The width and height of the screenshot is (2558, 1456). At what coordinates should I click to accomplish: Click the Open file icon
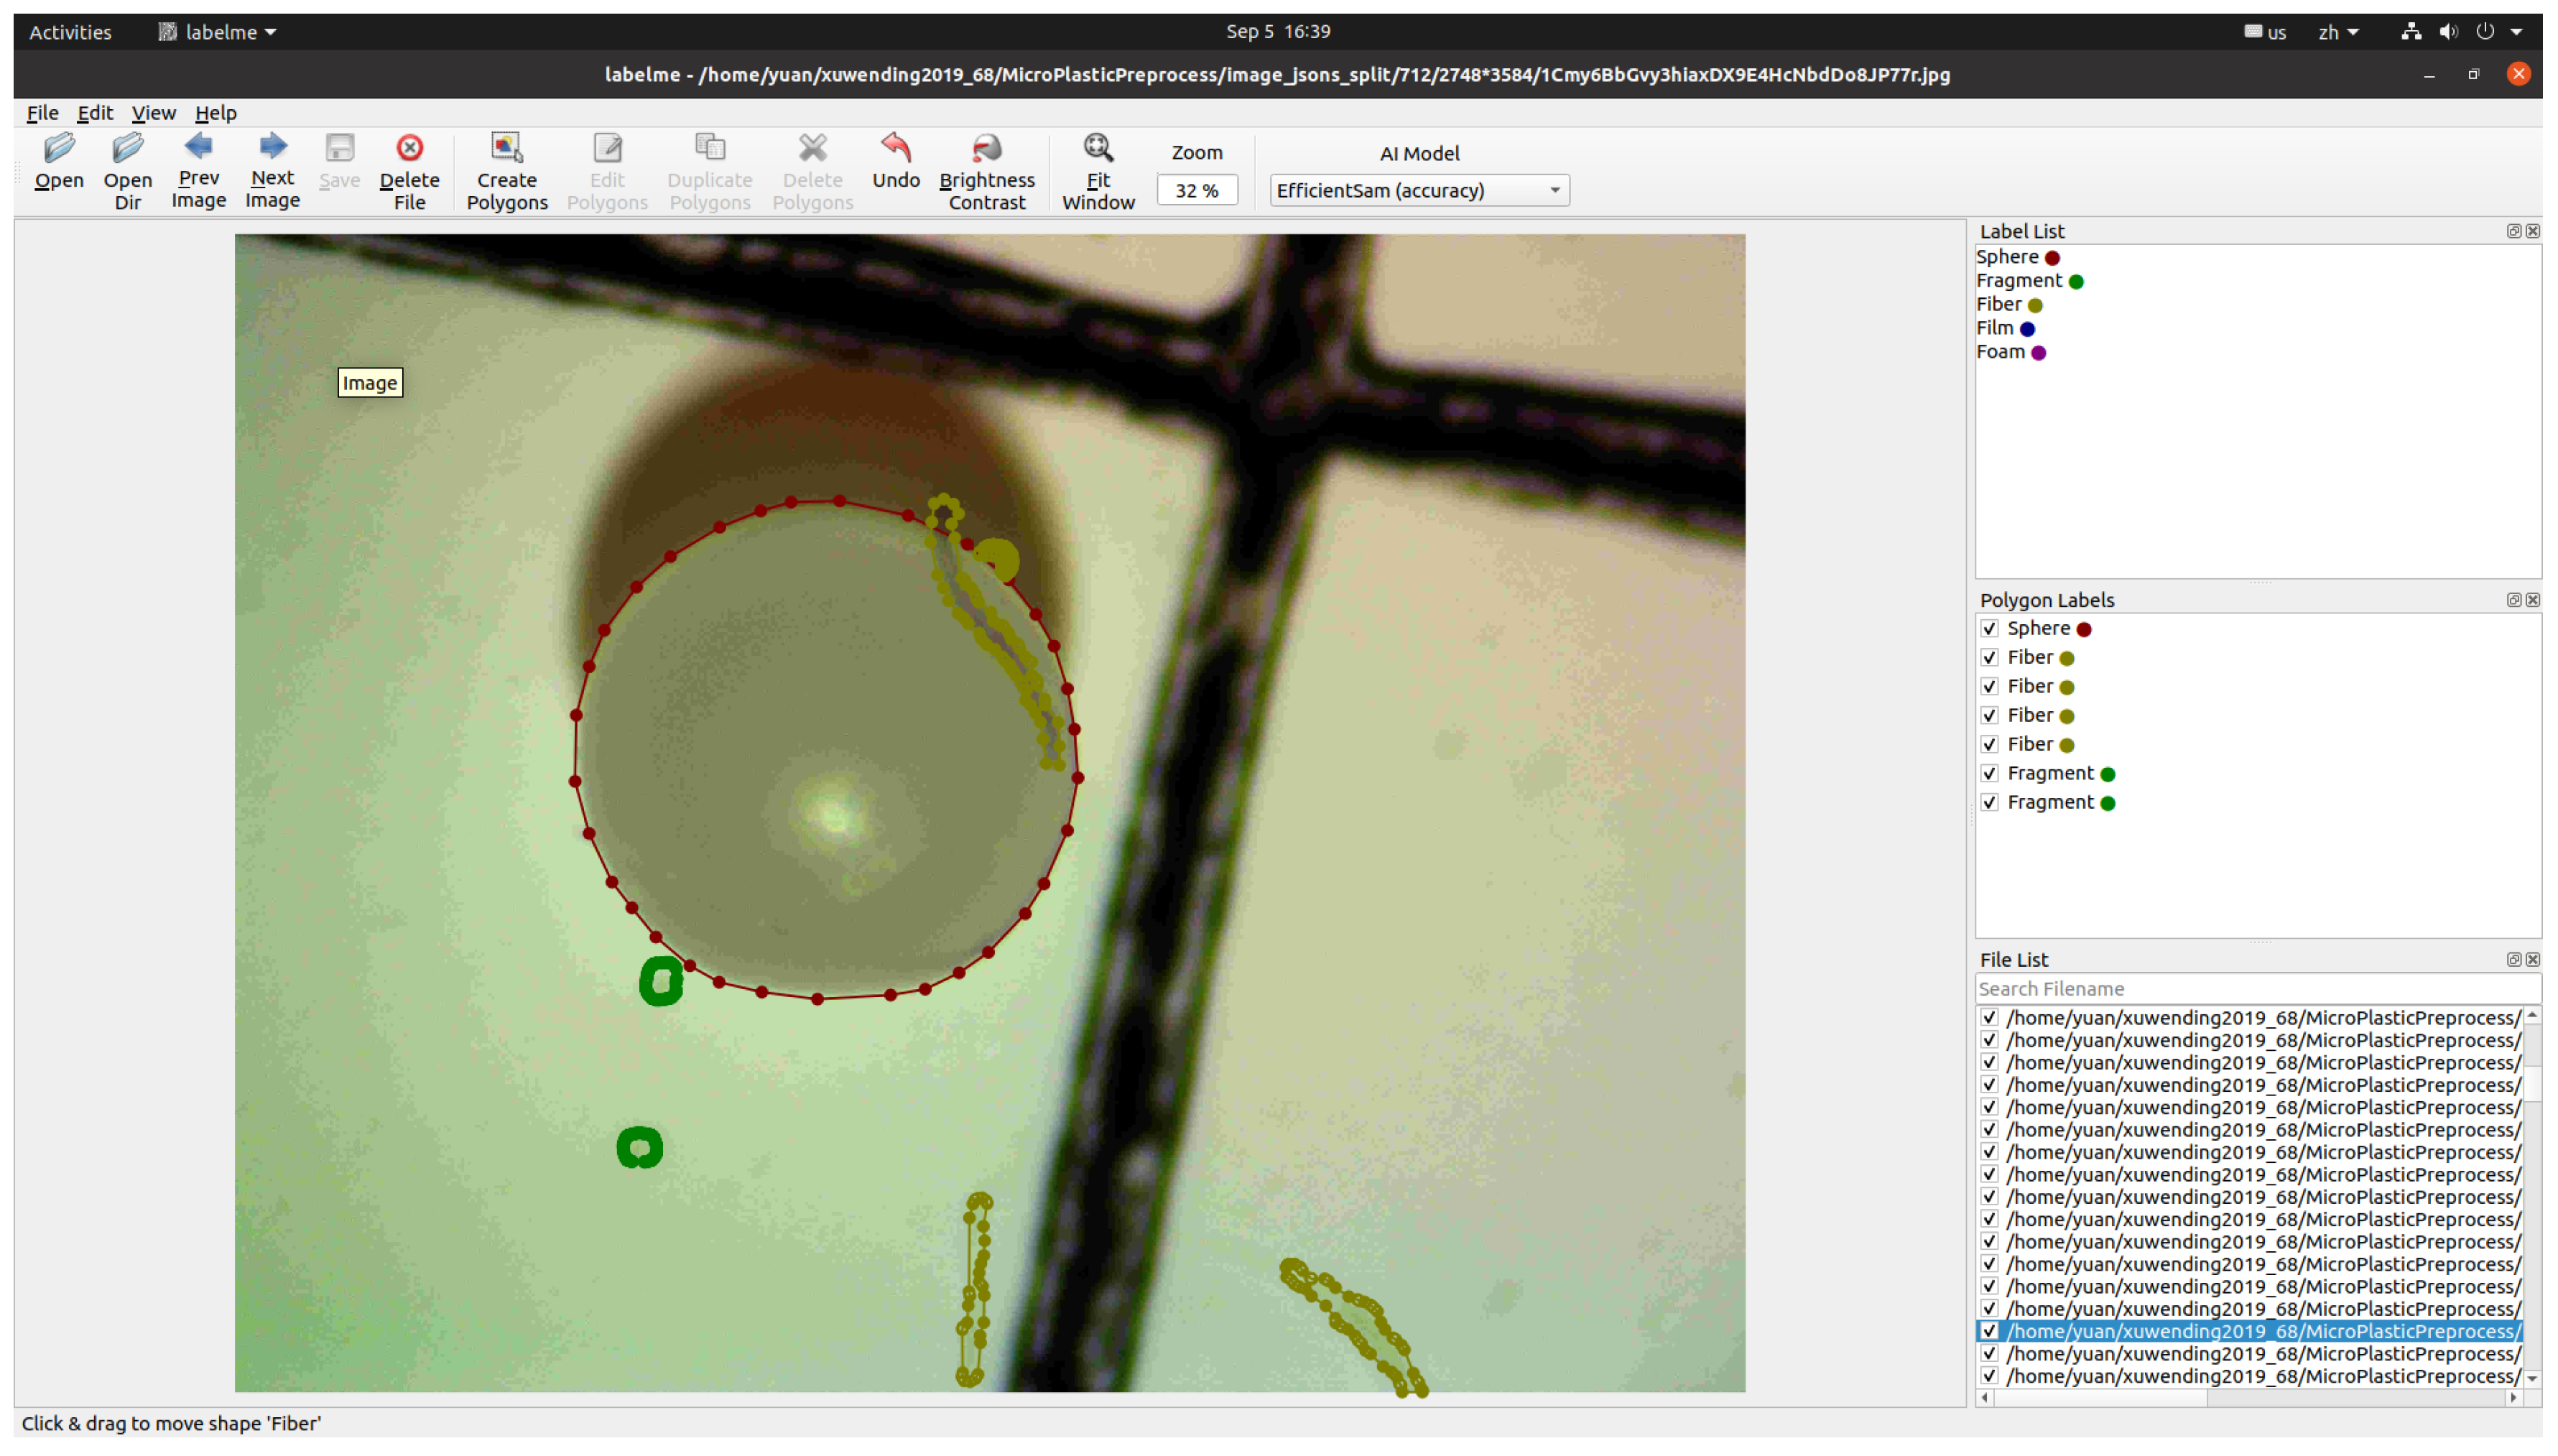(x=59, y=149)
